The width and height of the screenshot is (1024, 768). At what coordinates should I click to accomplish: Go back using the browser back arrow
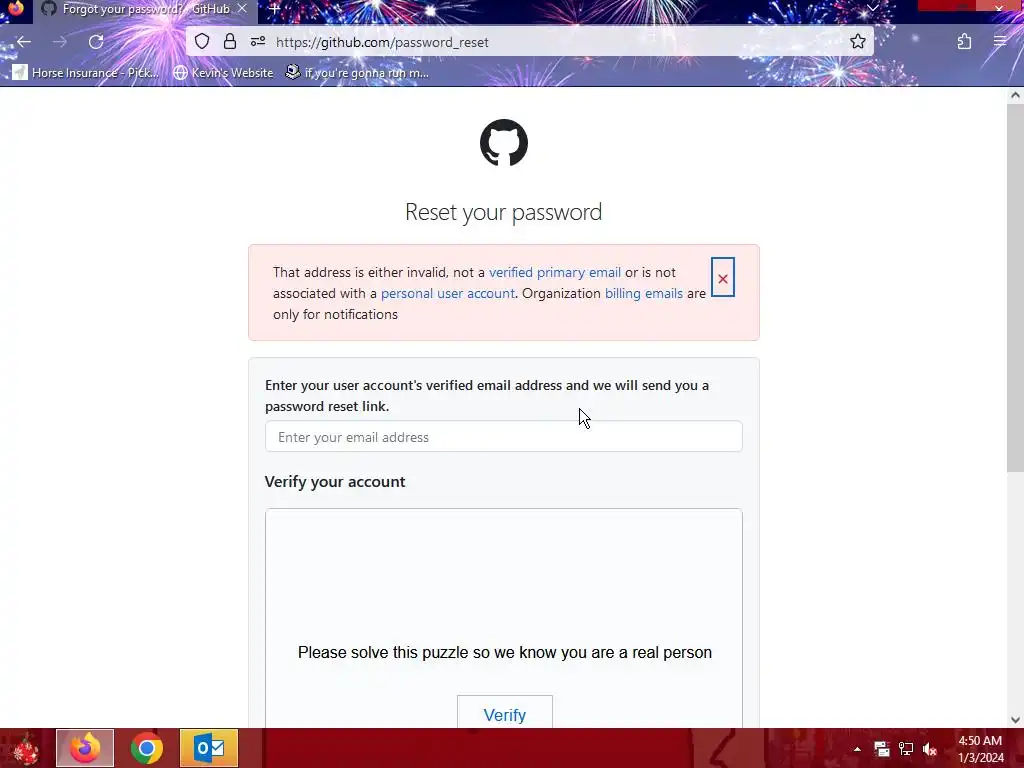(24, 42)
